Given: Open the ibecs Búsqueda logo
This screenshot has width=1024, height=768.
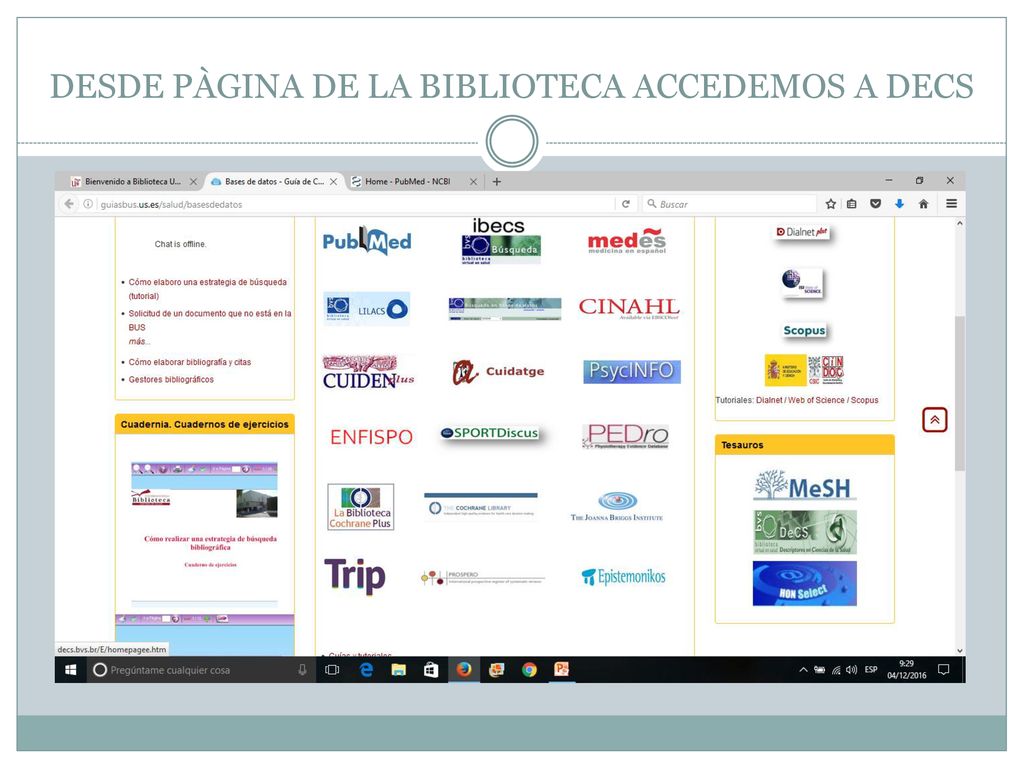Looking at the screenshot, I should click(x=501, y=242).
